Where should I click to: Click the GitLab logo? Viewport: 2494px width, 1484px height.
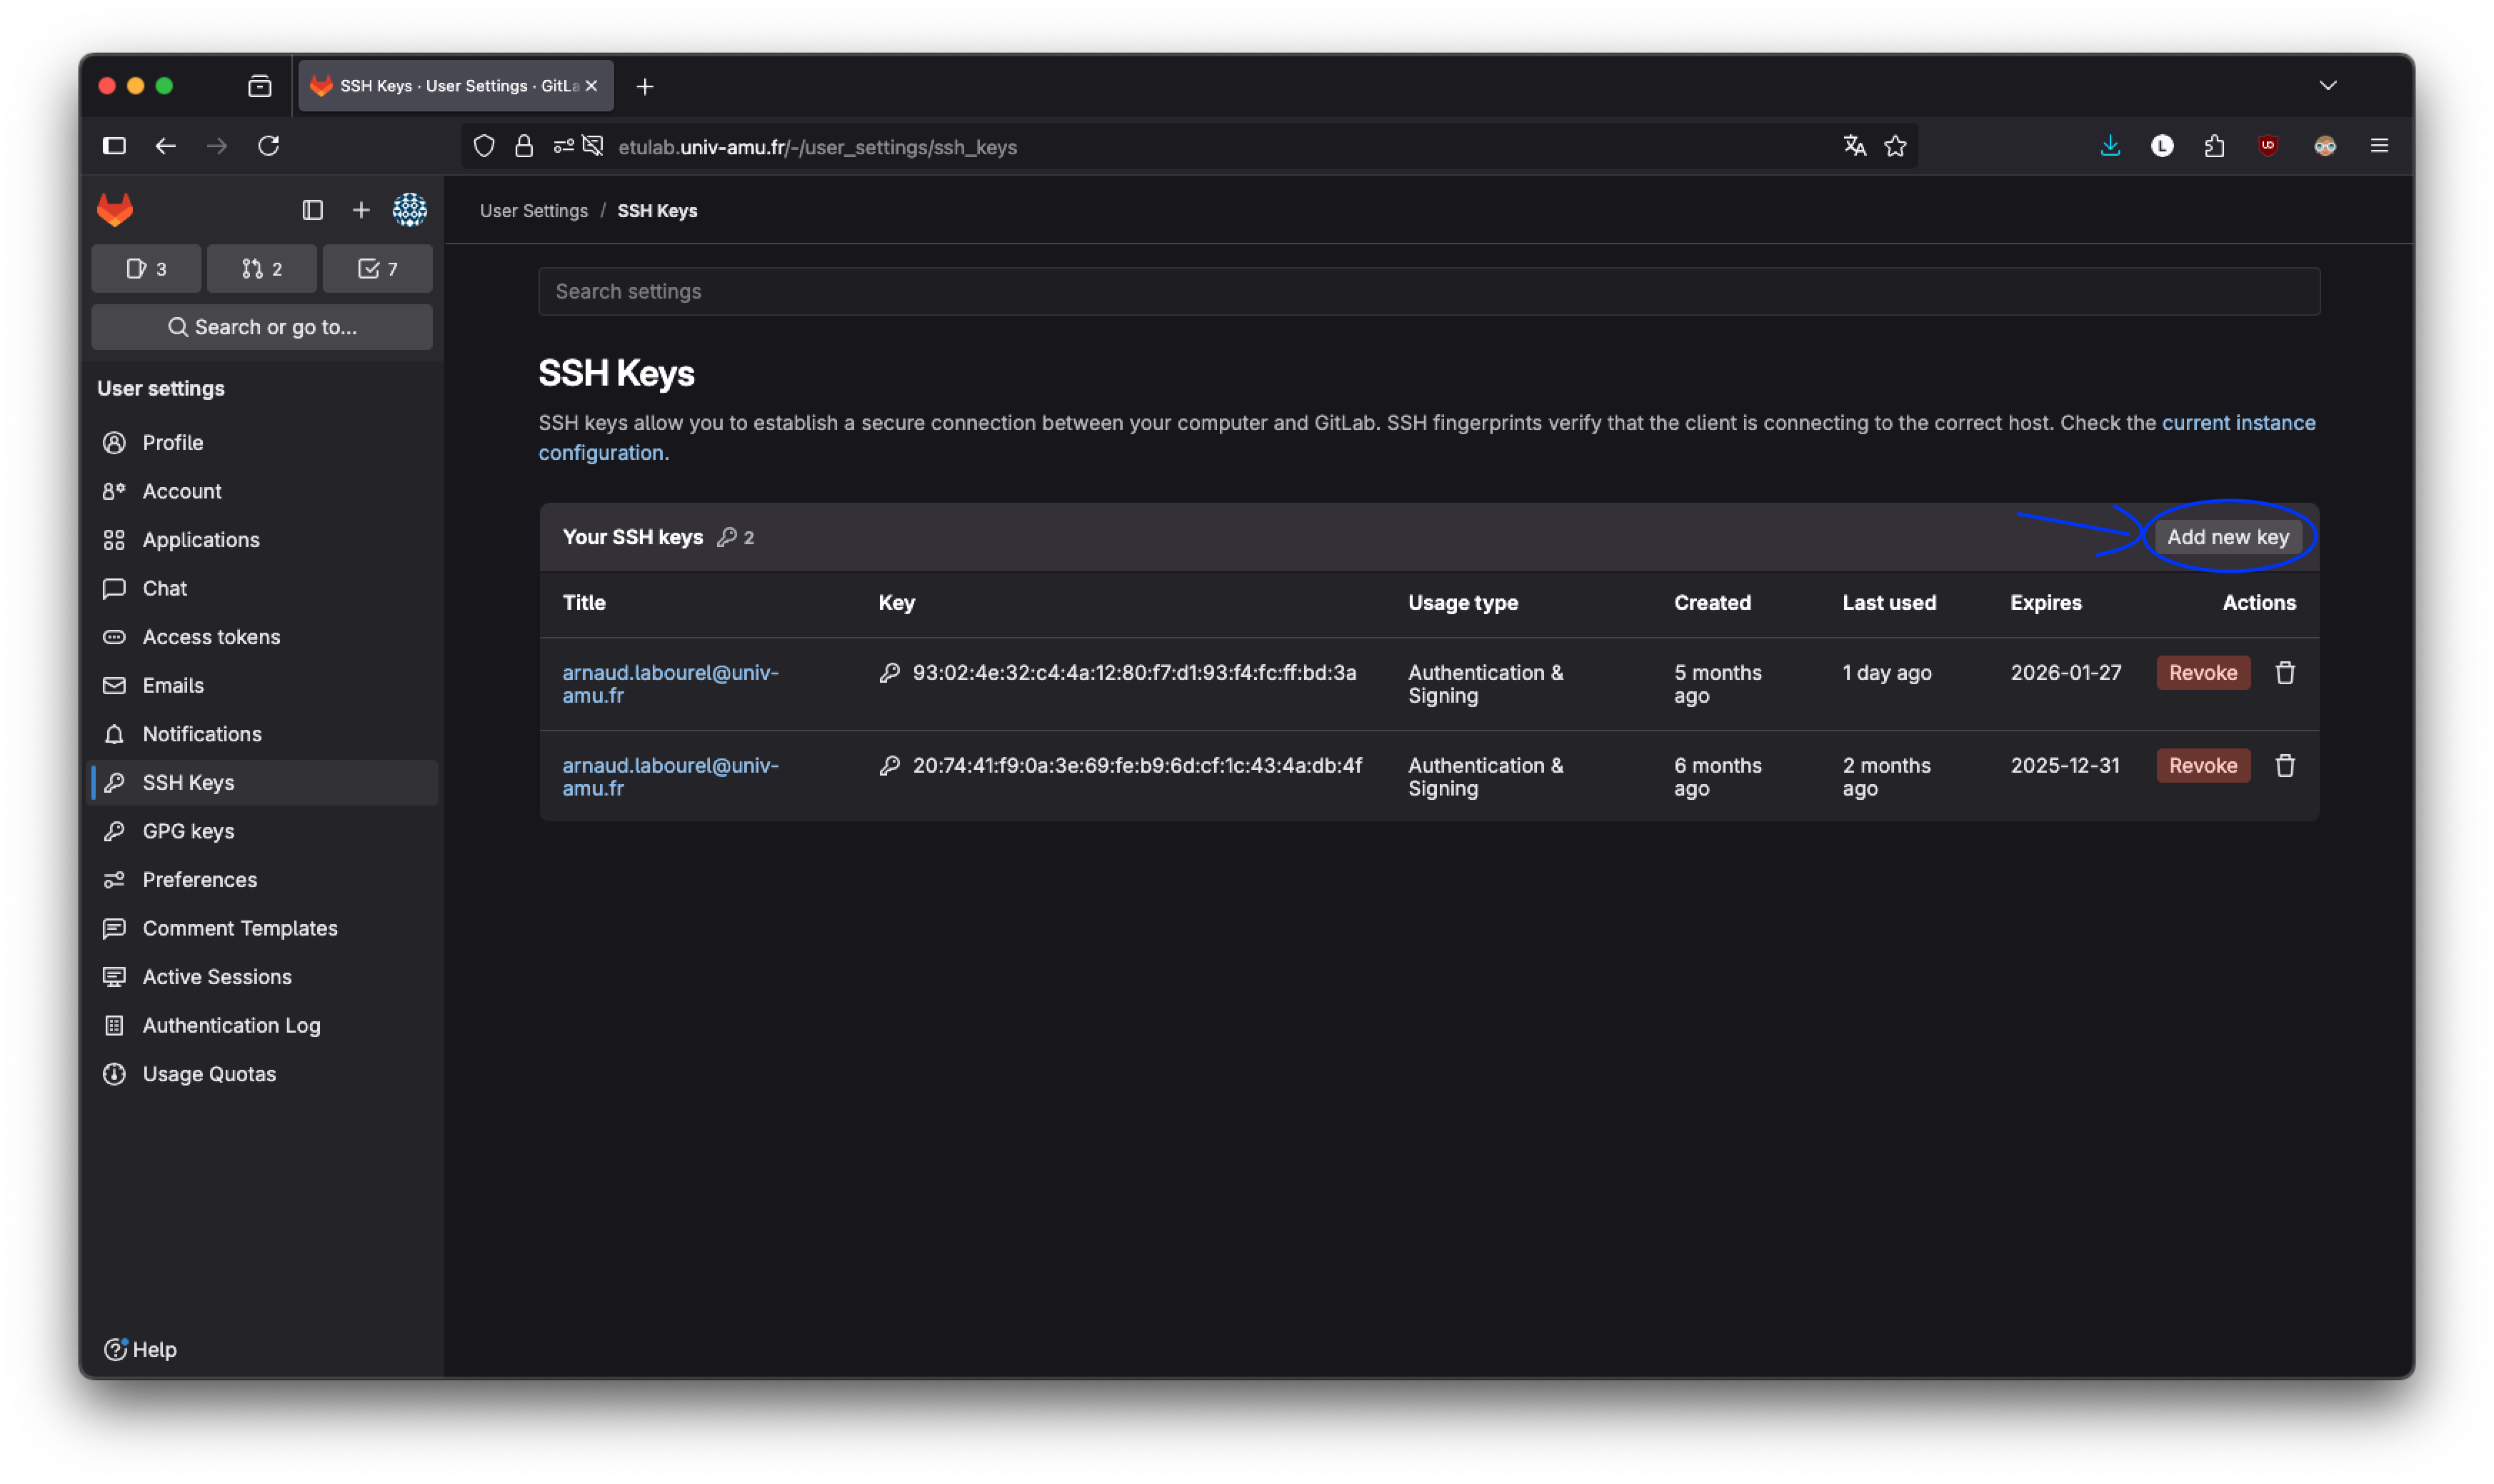[x=114, y=209]
